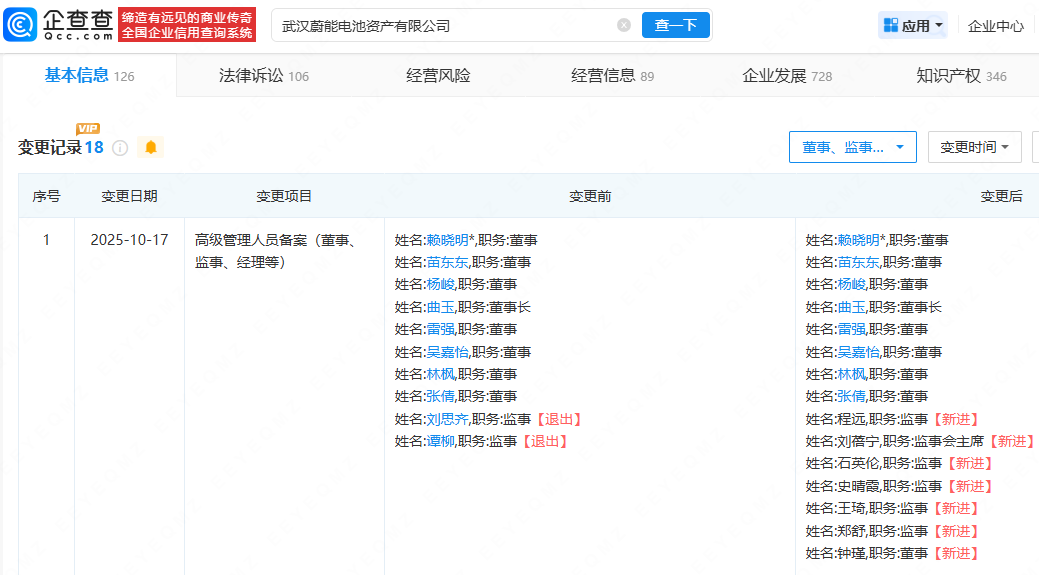Click the Qcc.com logo icon
1039x575 pixels.
(21, 25)
